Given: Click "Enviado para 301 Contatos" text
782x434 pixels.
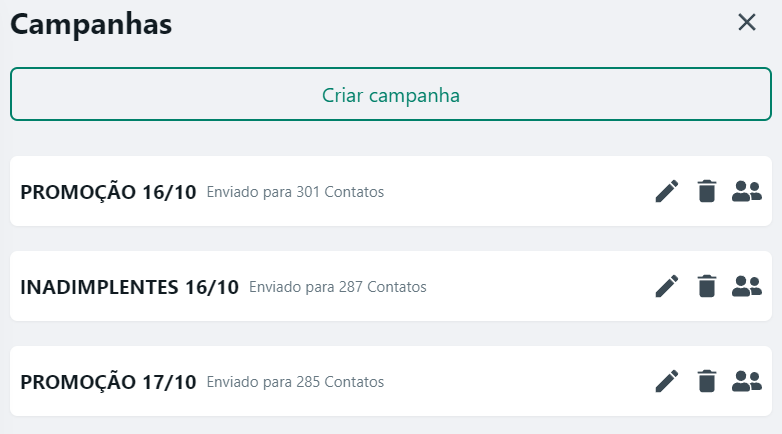Looking at the screenshot, I should click(295, 192).
